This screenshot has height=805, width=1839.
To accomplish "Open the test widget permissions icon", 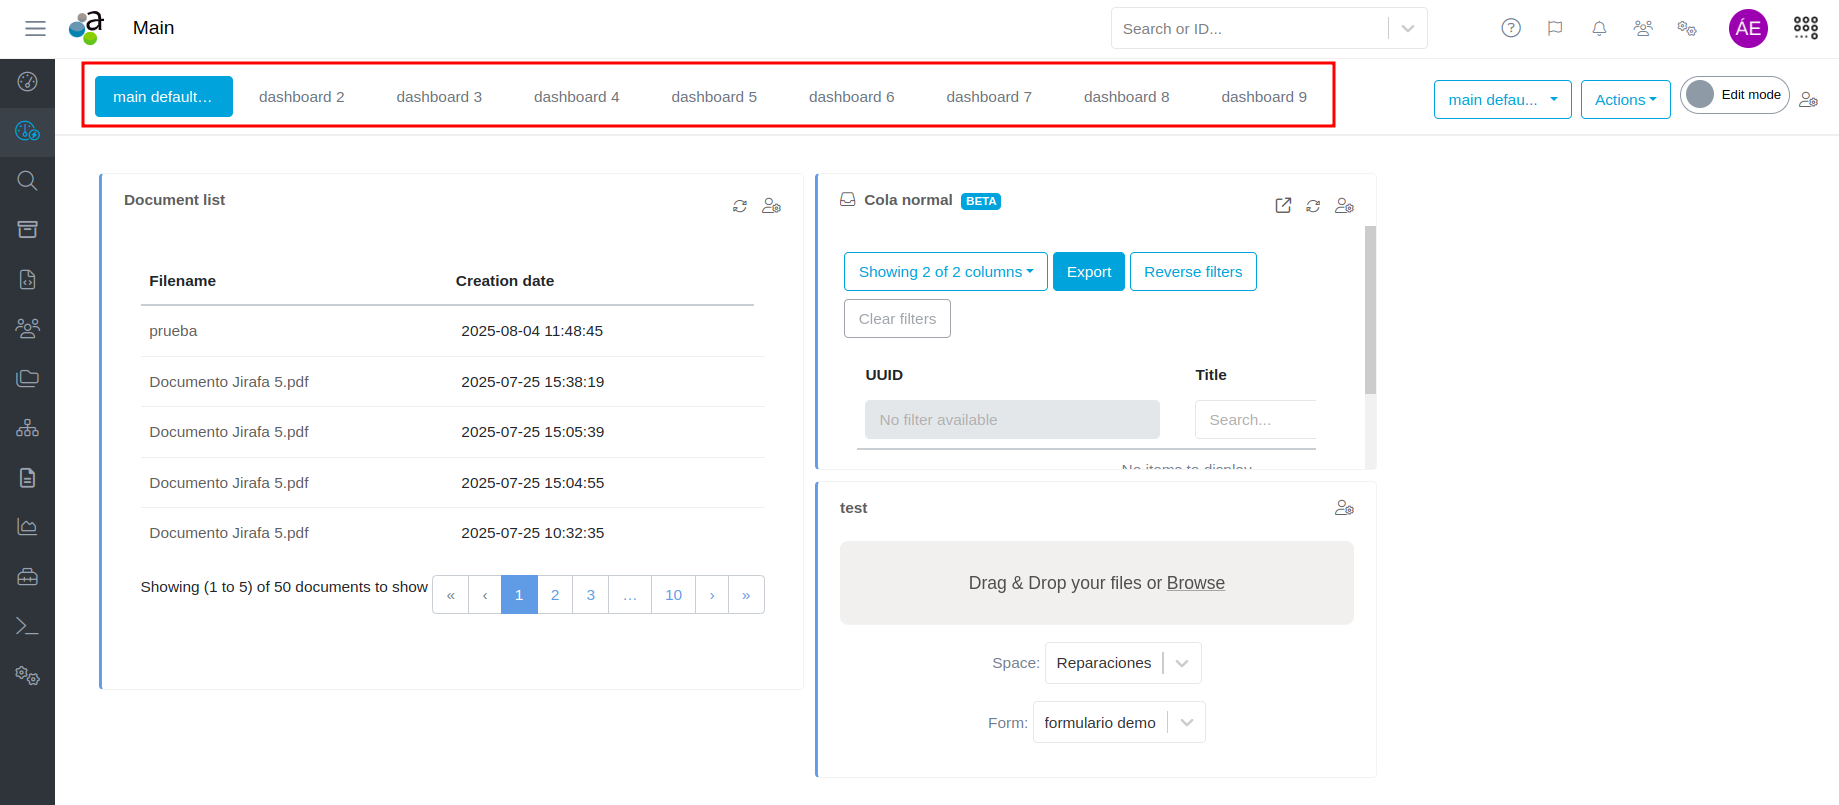I will click(x=1343, y=508).
